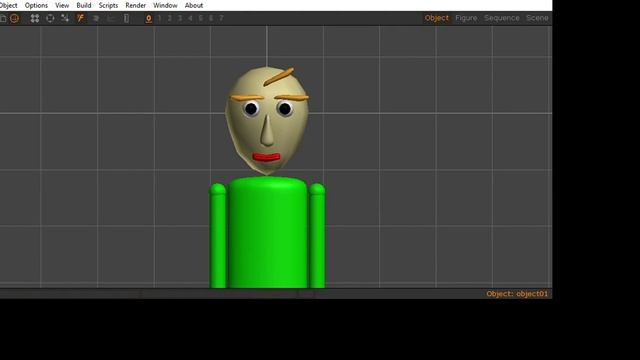
Task: Select layer number 3
Action: point(180,18)
